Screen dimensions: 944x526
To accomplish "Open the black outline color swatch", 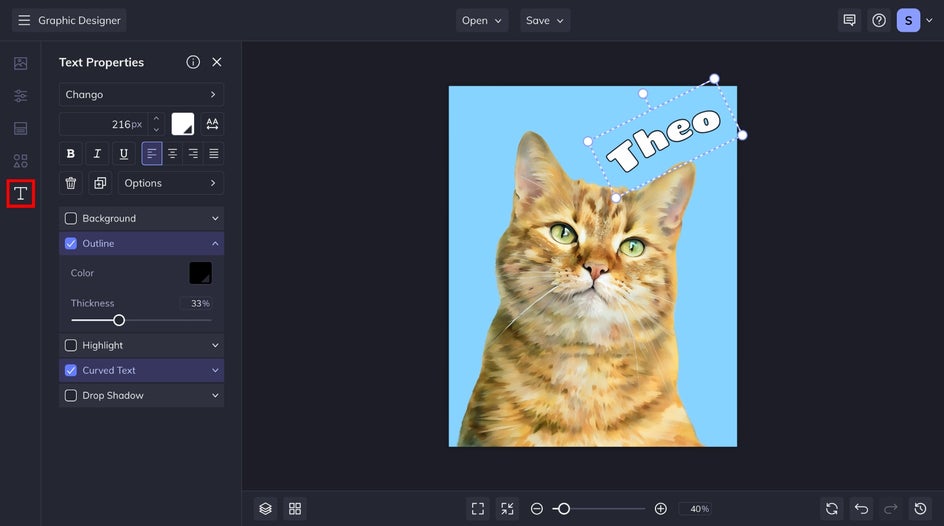I will pyautogui.click(x=200, y=273).
